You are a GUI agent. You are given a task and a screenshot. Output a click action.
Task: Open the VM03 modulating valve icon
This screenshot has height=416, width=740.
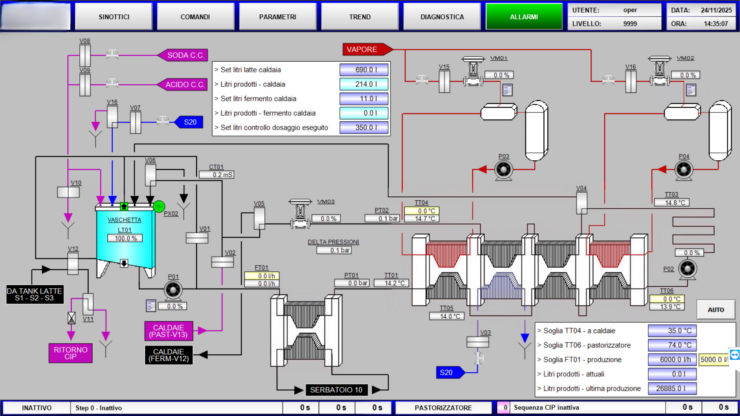[300, 213]
